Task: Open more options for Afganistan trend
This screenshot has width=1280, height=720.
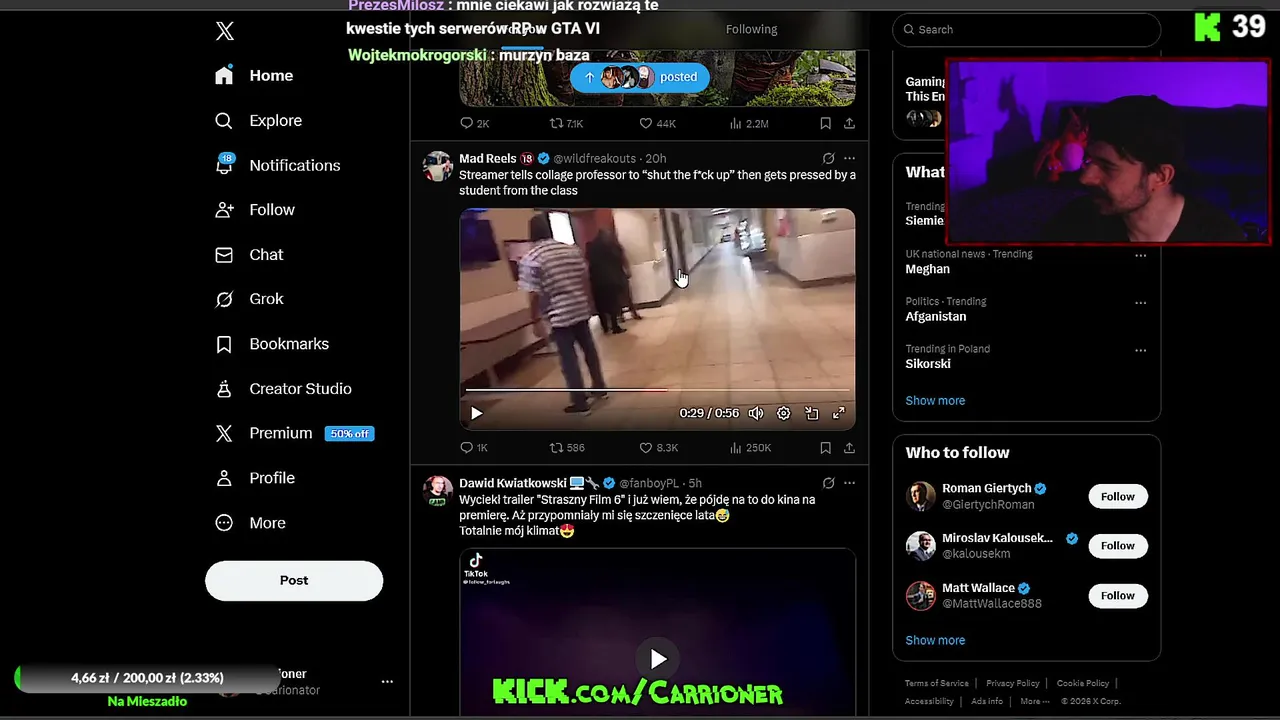Action: 1140,303
